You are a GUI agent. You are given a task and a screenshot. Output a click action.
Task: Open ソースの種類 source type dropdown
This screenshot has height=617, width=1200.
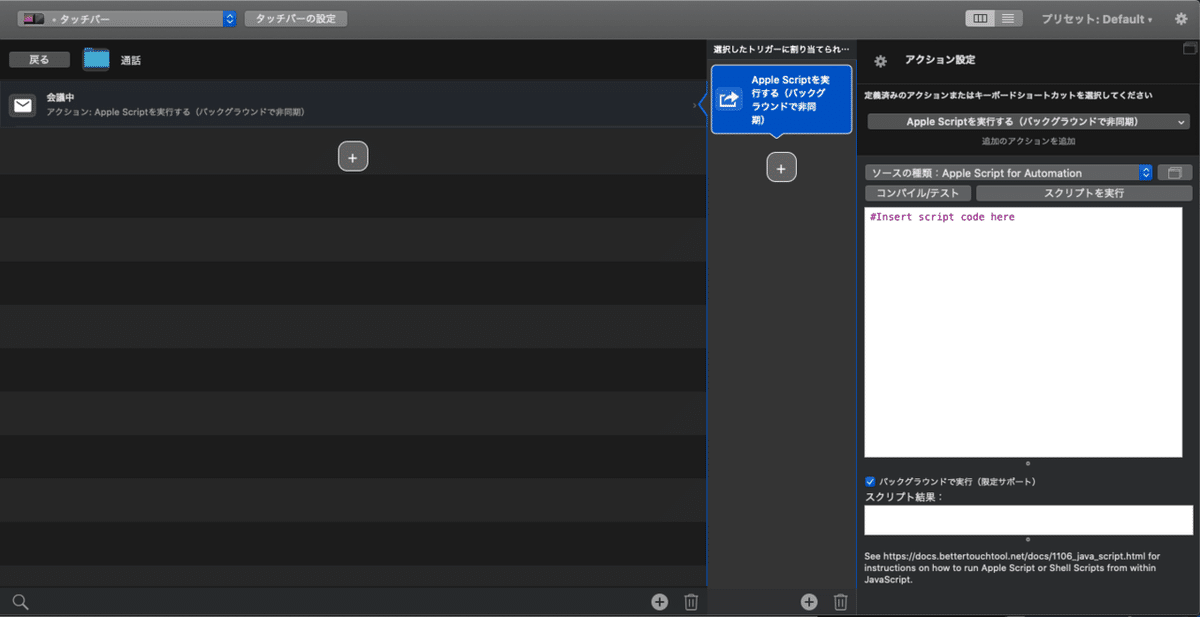(1009, 173)
